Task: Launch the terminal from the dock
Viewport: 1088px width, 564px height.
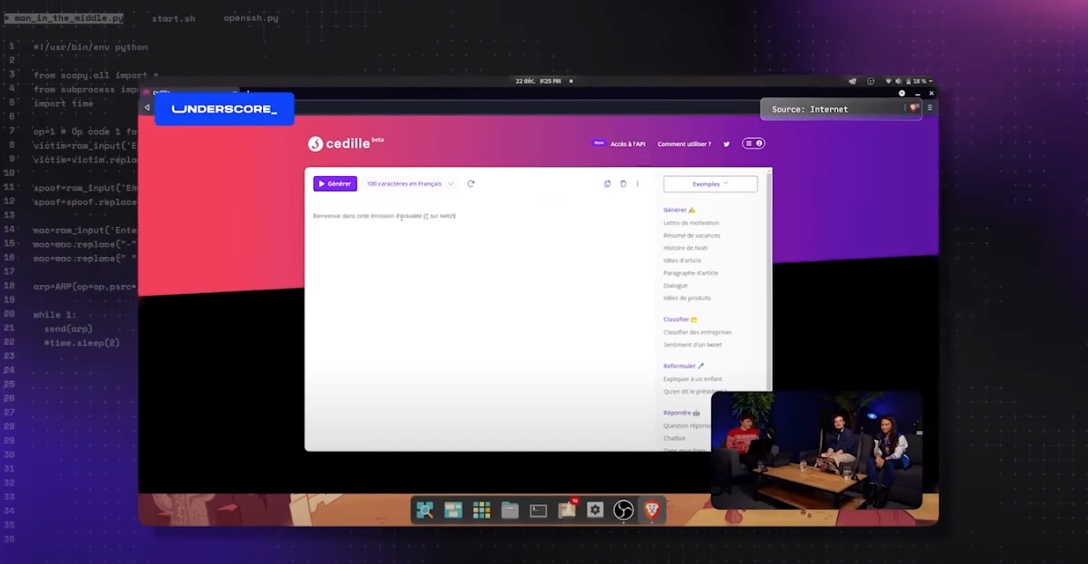Action: pos(538,510)
